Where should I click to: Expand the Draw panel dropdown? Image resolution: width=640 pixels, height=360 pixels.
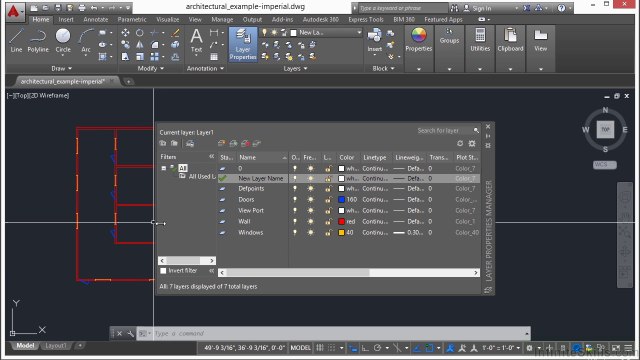pos(62,69)
